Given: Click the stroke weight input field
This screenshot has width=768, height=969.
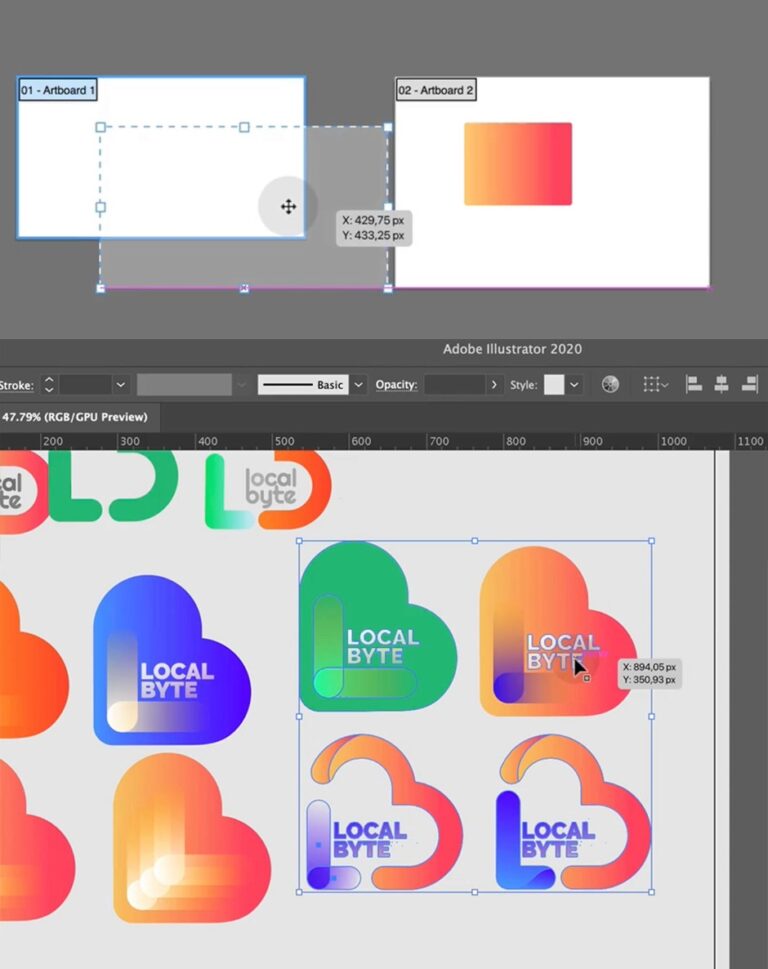Looking at the screenshot, I should (85, 384).
